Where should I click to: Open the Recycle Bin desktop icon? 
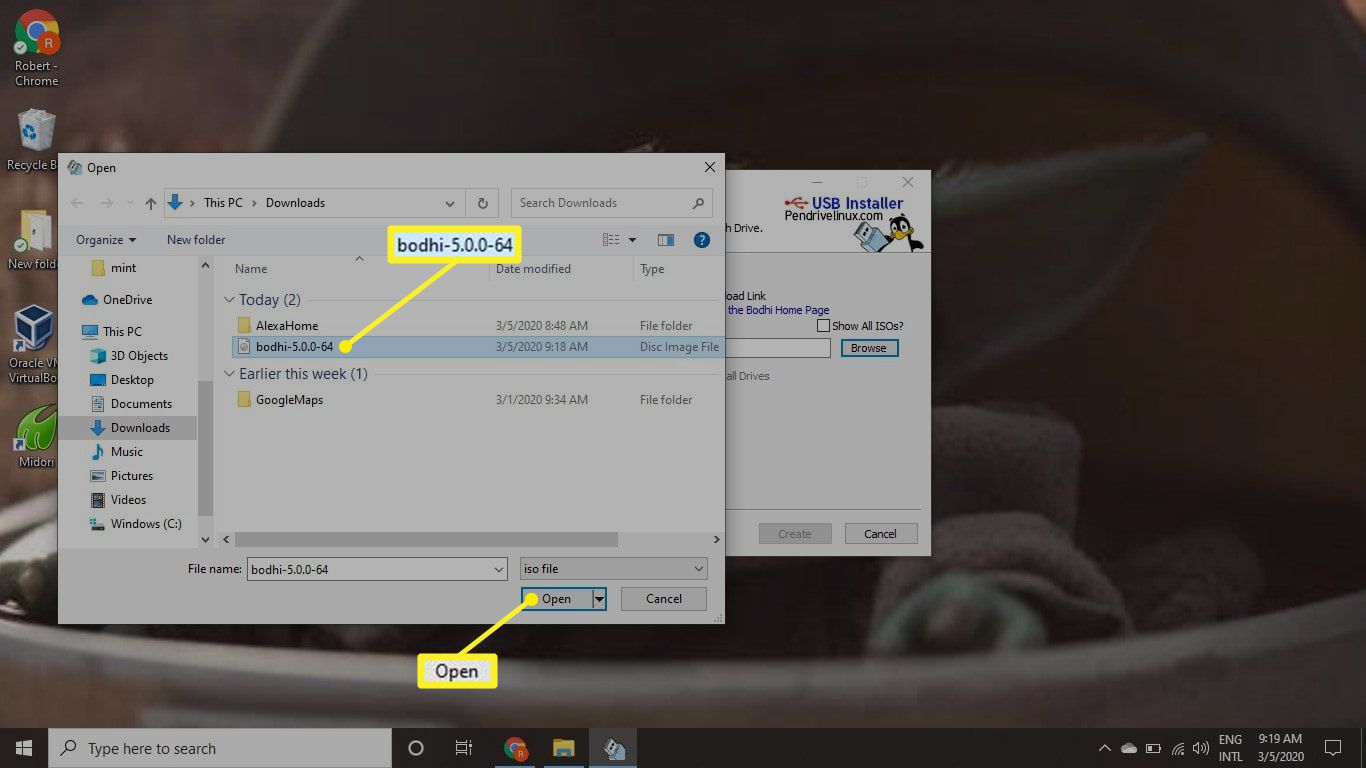tap(34, 141)
